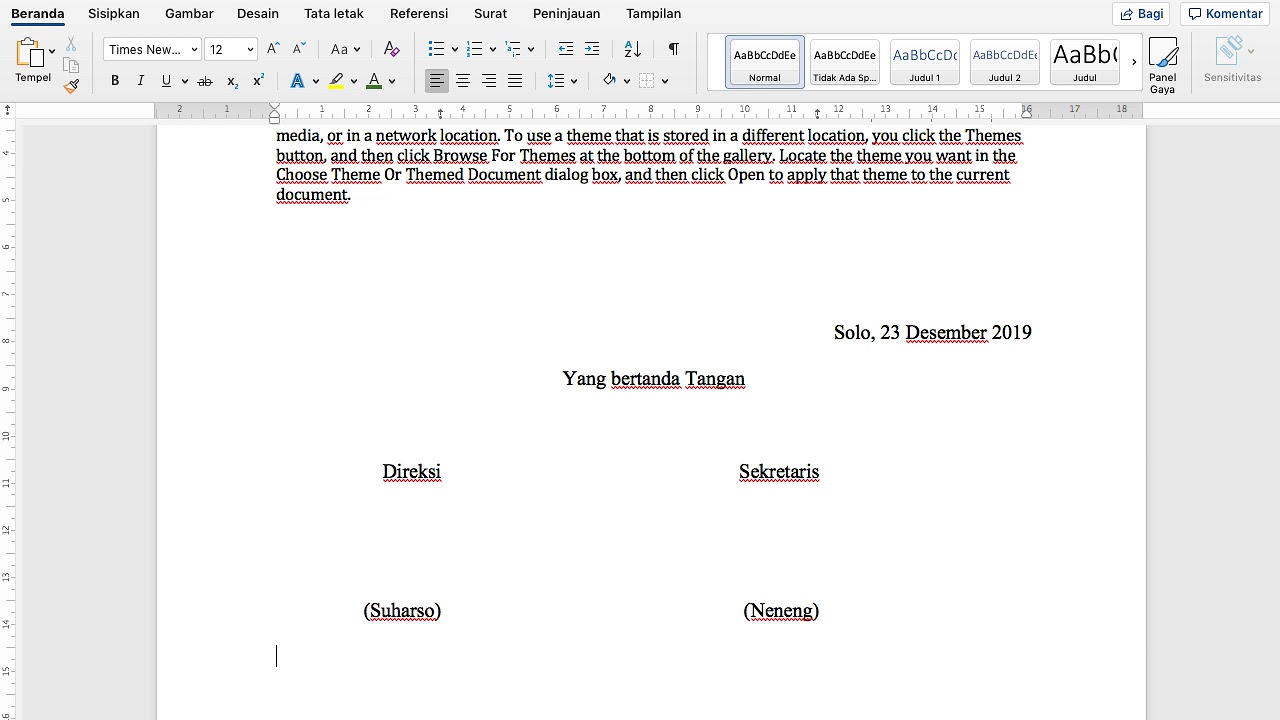Select the Format Painter brush icon
Viewport: 1280px width, 720px height.
(x=71, y=86)
